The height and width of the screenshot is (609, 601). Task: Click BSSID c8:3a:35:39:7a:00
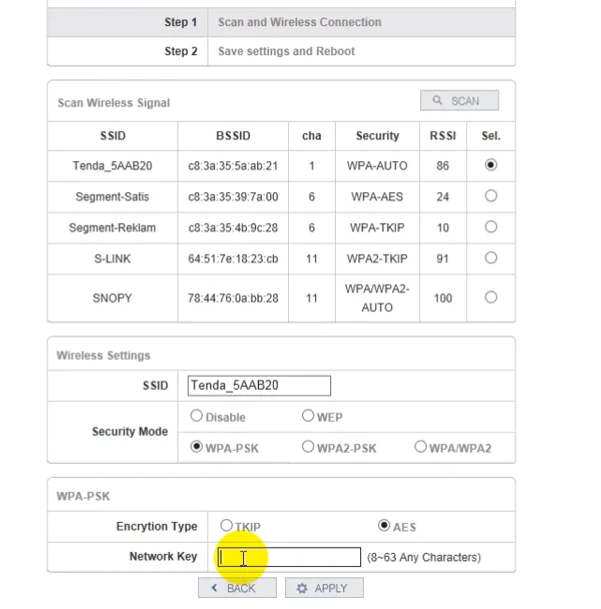pos(233,197)
